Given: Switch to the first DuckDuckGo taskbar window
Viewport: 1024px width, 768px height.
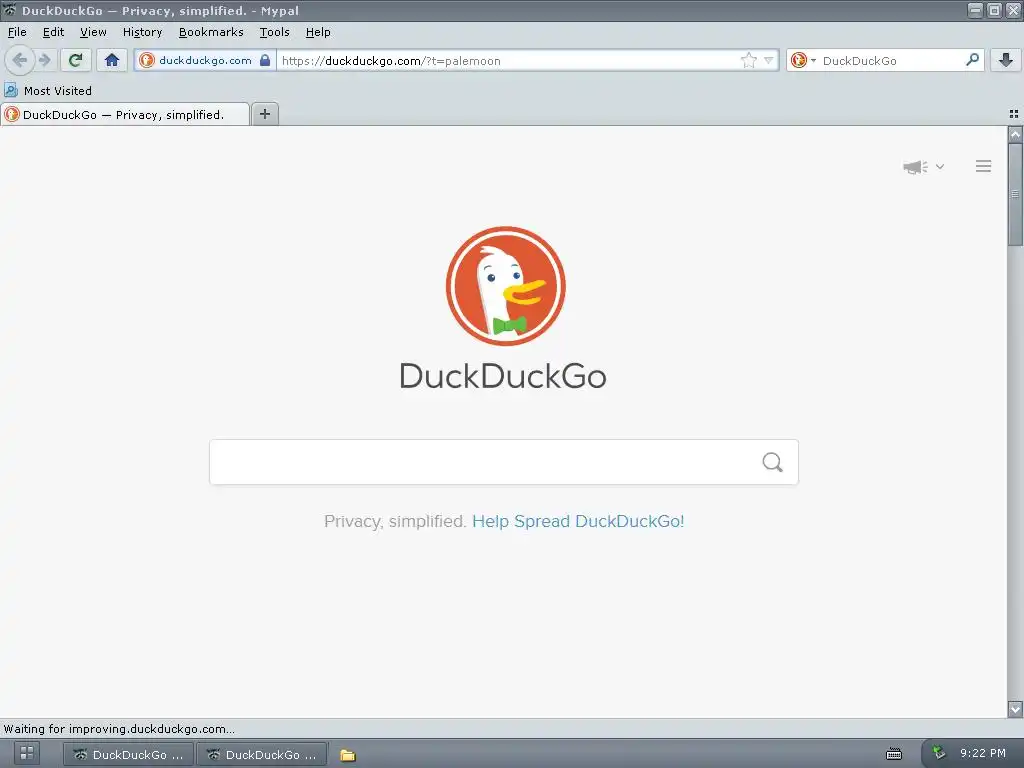Looking at the screenshot, I should [129, 754].
